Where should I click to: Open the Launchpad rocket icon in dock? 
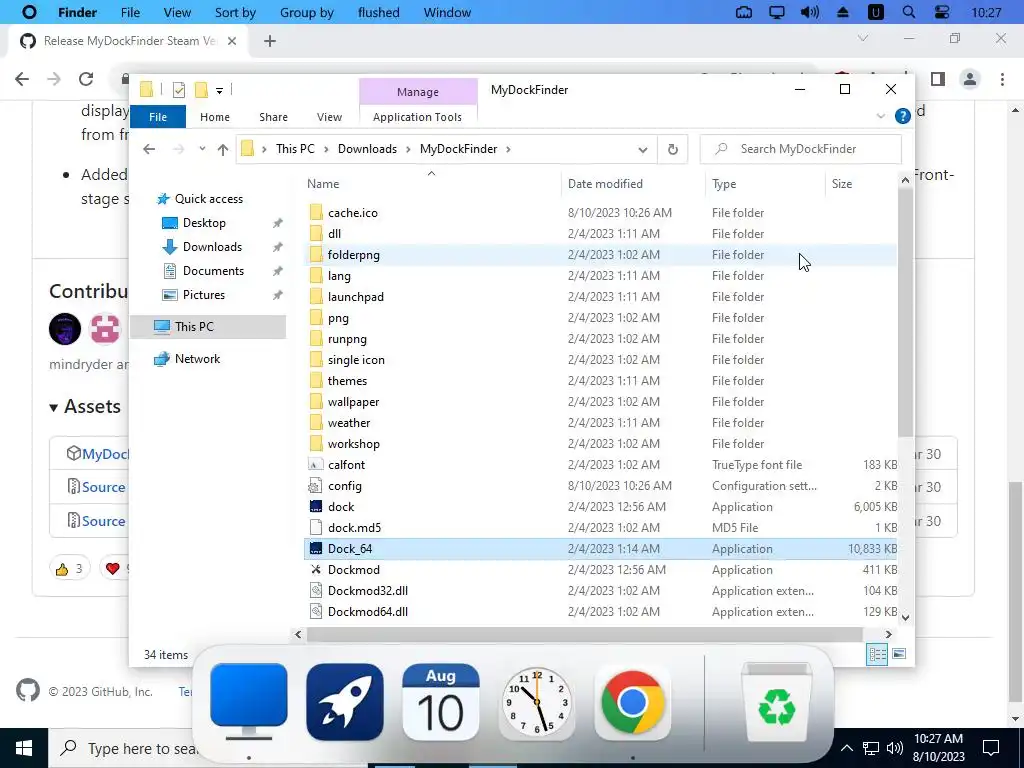[344, 702]
